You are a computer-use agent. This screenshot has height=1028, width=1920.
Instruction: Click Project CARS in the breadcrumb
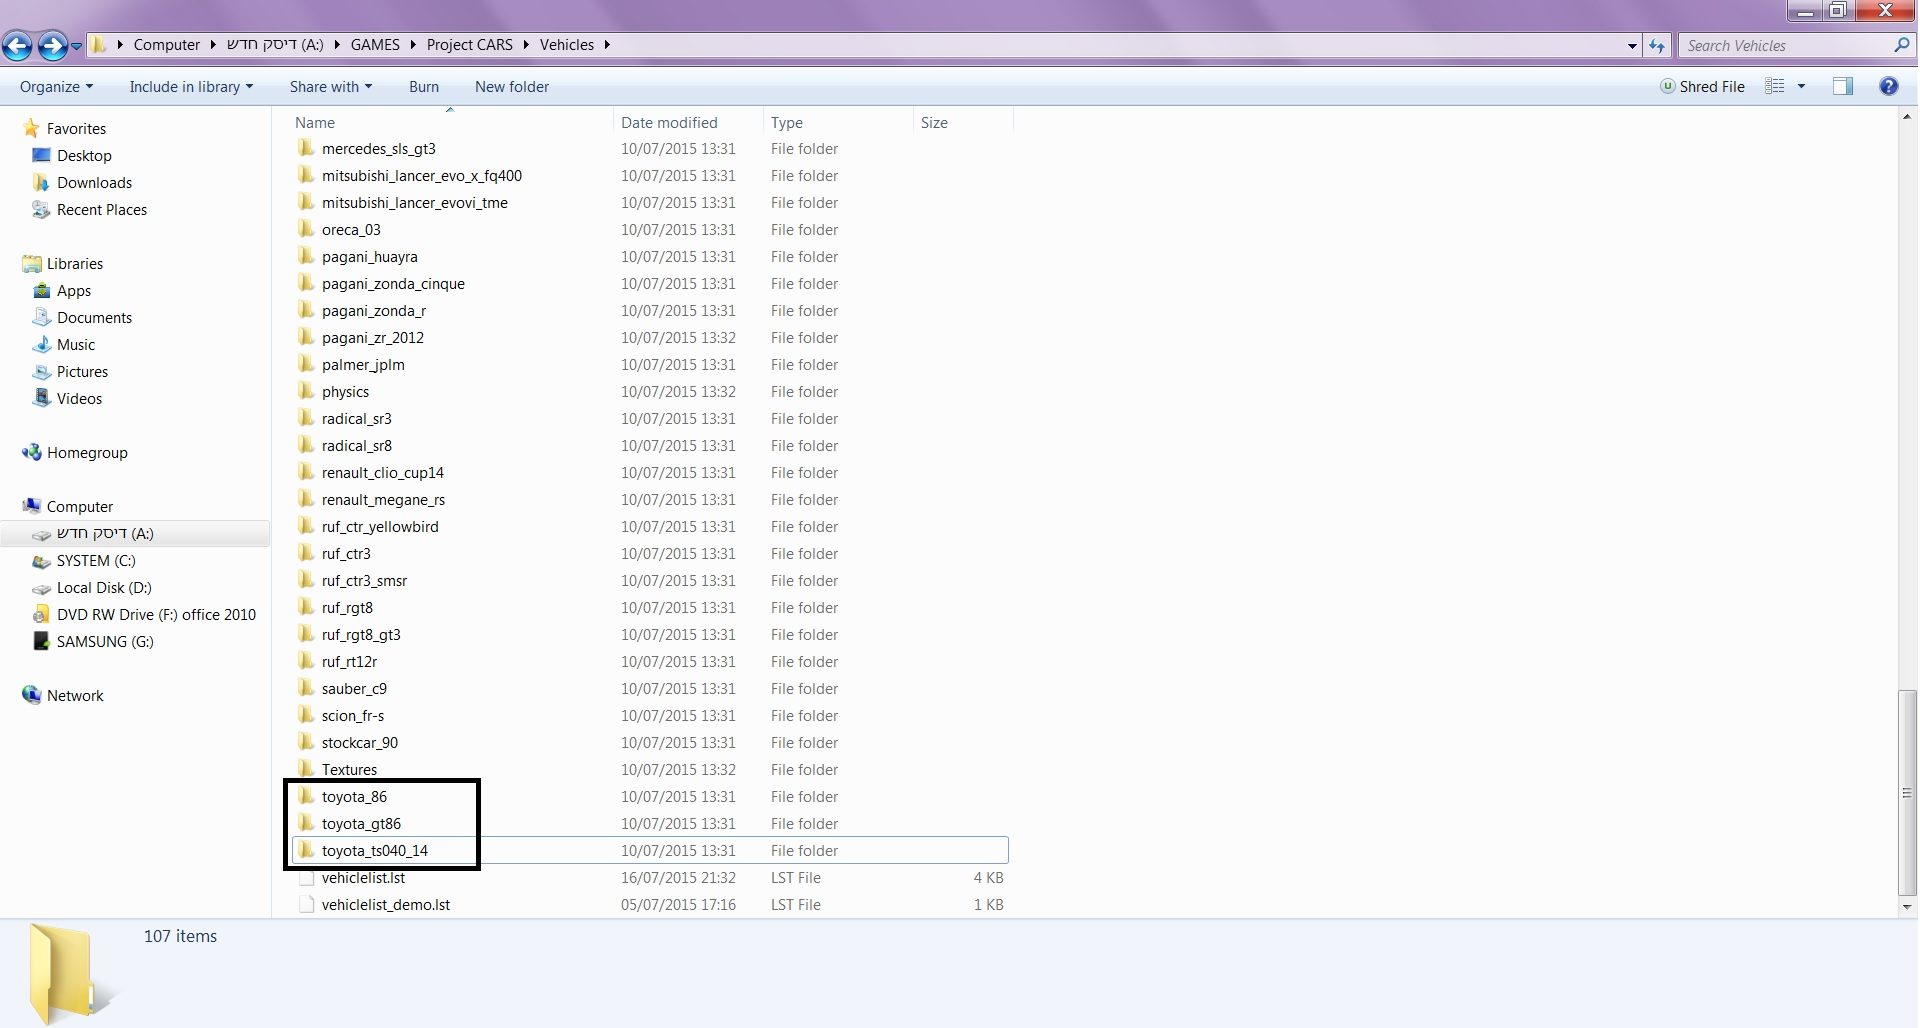tap(469, 44)
